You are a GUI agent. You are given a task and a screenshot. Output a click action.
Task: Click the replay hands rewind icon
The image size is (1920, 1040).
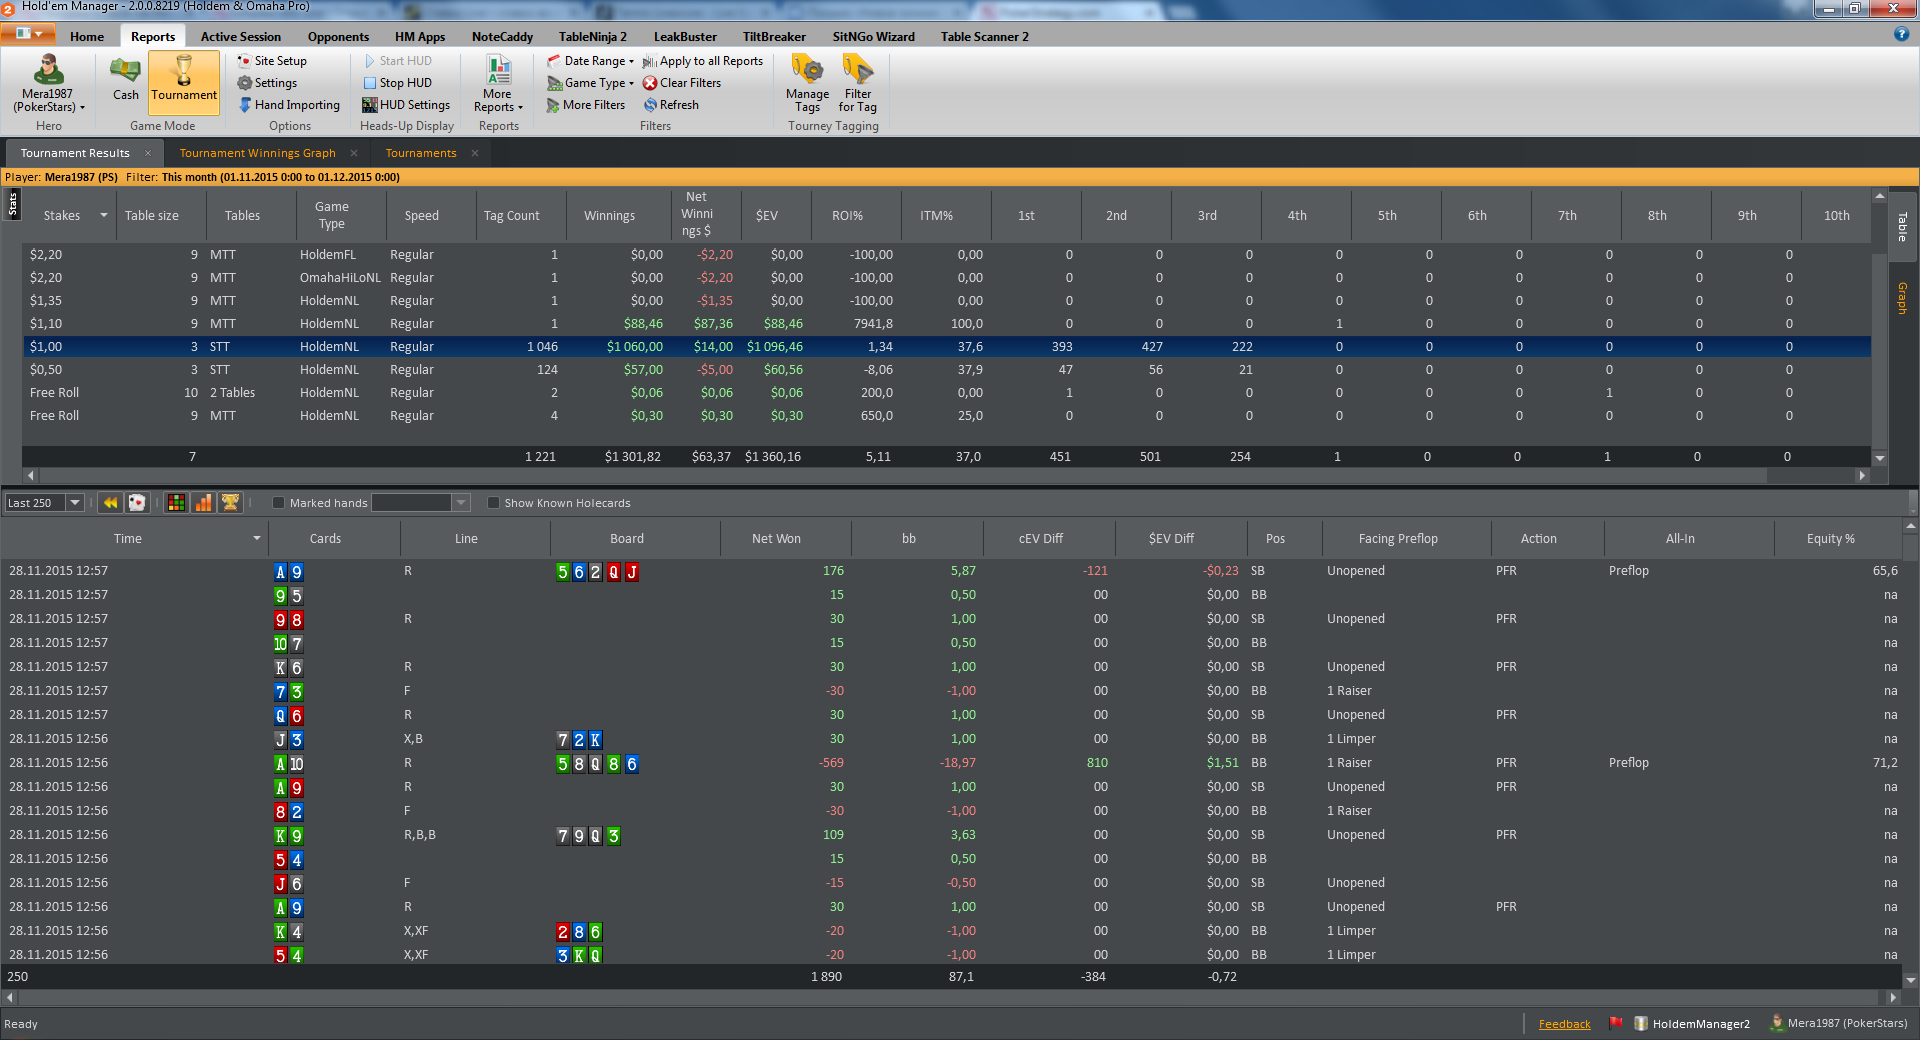(110, 503)
